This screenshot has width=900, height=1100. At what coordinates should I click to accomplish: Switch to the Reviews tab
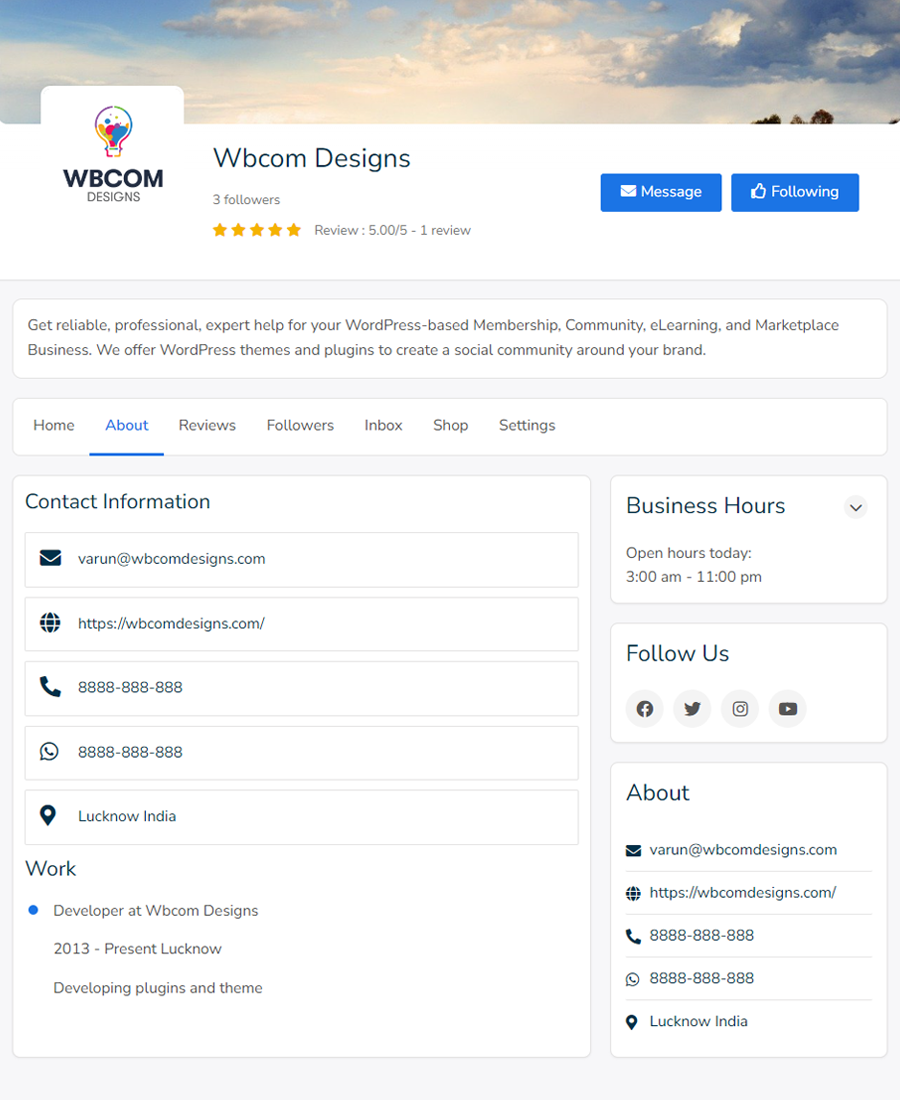click(207, 425)
